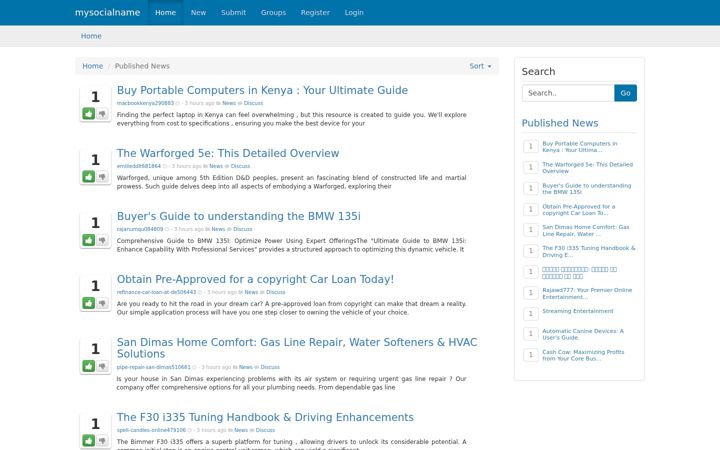720x450 pixels.
Task: Downvote the Pre-Approved Car Loan post
Action: pos(102,303)
